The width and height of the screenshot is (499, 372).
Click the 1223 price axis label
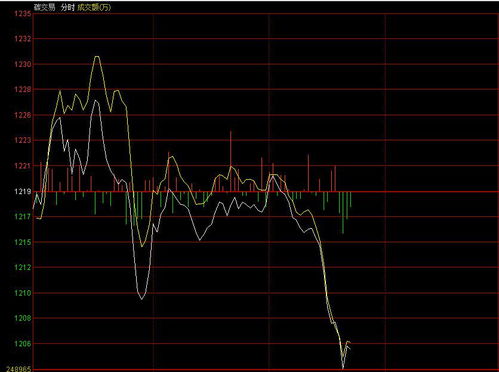[23, 140]
